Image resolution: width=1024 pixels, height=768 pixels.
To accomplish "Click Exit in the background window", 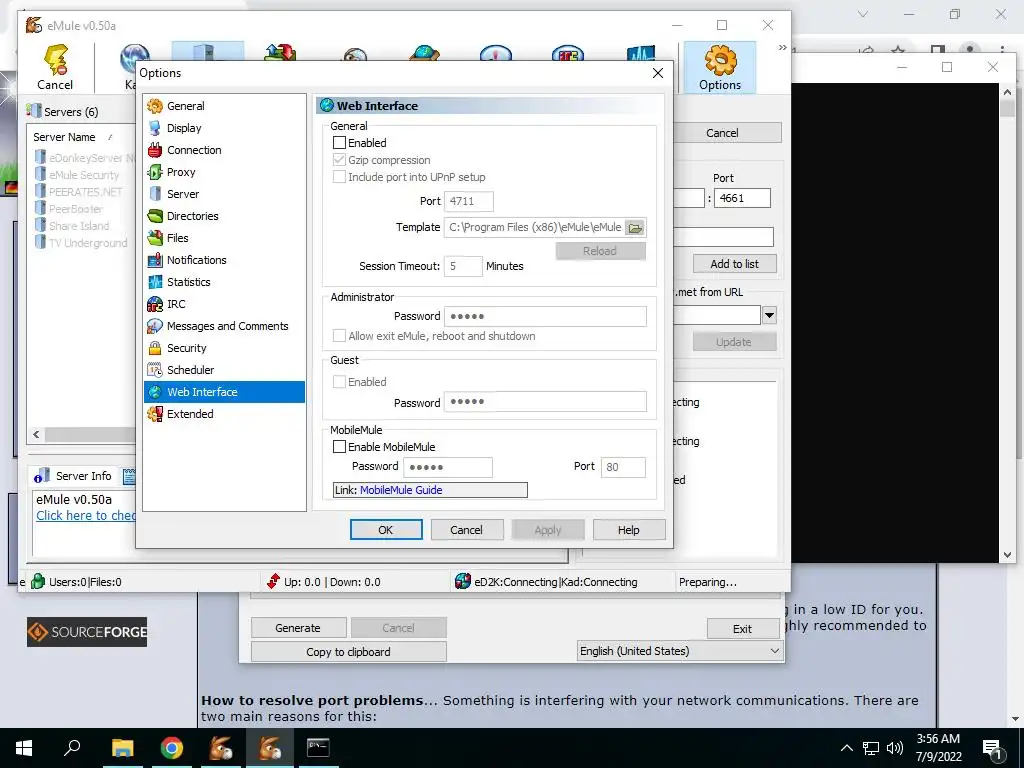I will (x=743, y=629).
